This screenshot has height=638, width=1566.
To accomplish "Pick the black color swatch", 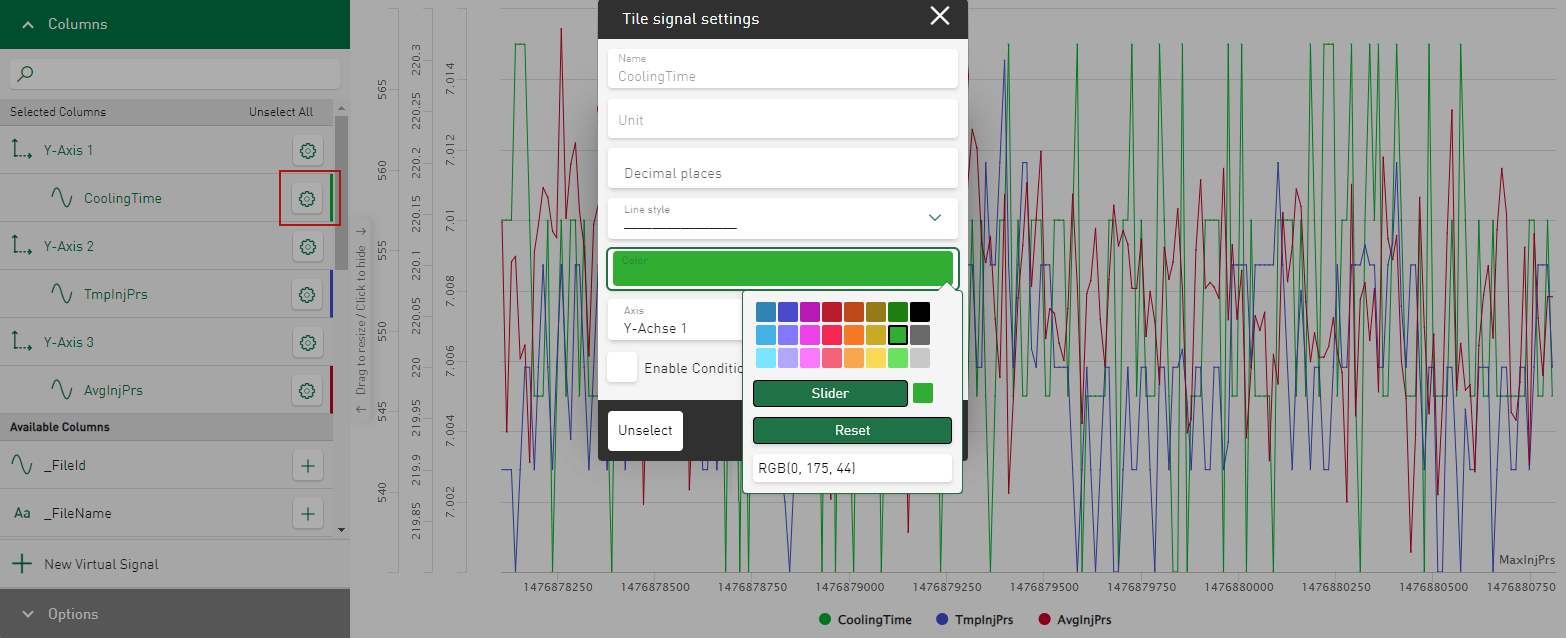I will [920, 312].
